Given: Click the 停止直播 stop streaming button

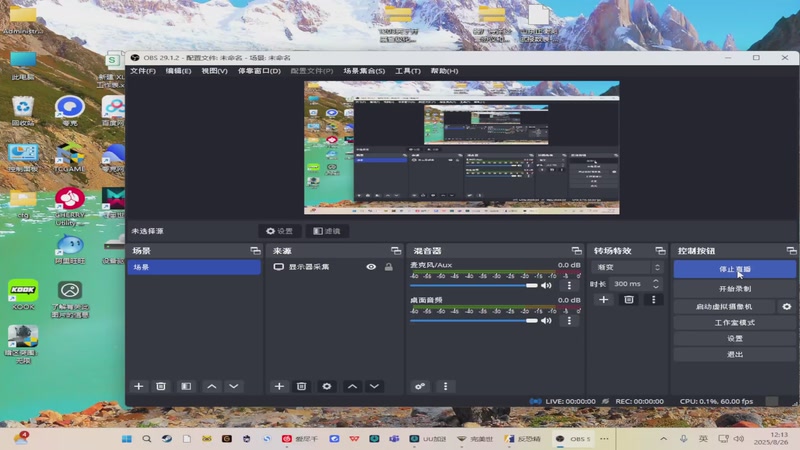Looking at the screenshot, I should tap(735, 269).
